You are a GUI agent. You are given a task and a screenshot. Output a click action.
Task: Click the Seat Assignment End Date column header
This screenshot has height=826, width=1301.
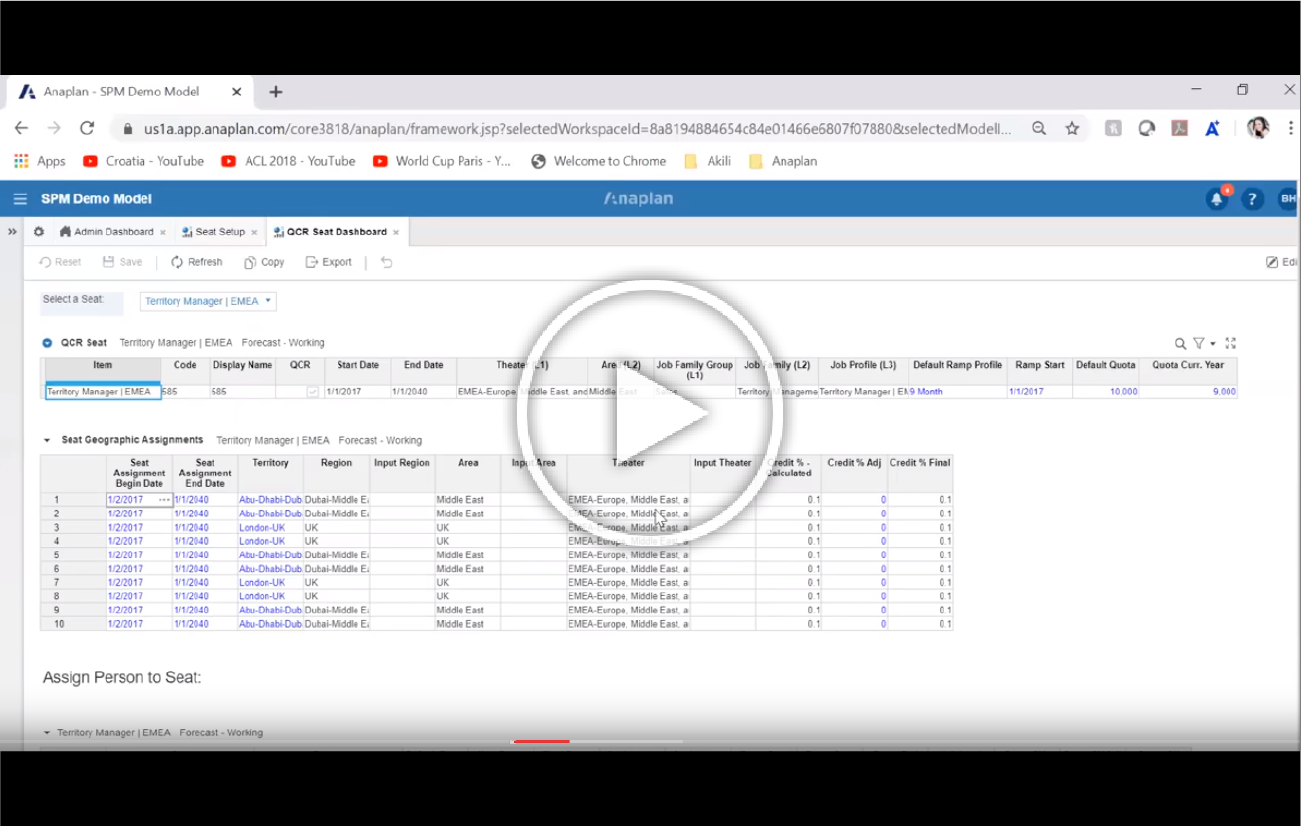pos(205,473)
